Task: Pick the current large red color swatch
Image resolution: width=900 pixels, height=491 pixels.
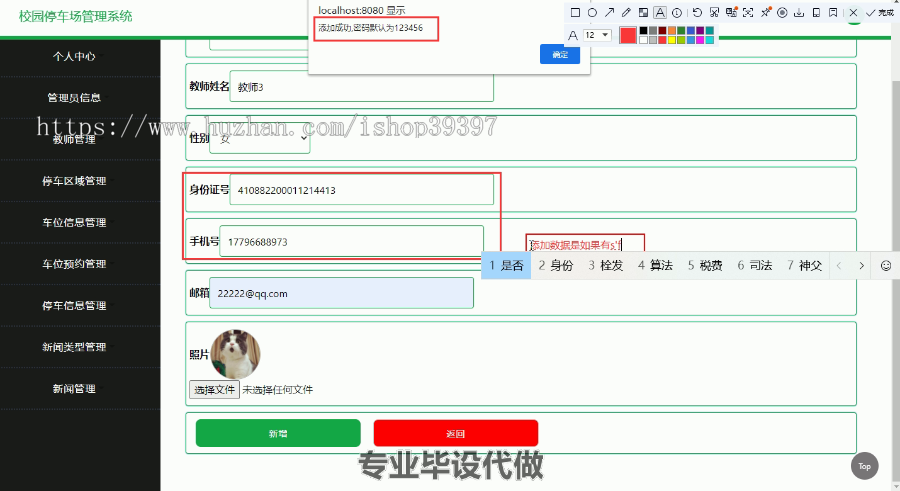Action: click(x=628, y=35)
